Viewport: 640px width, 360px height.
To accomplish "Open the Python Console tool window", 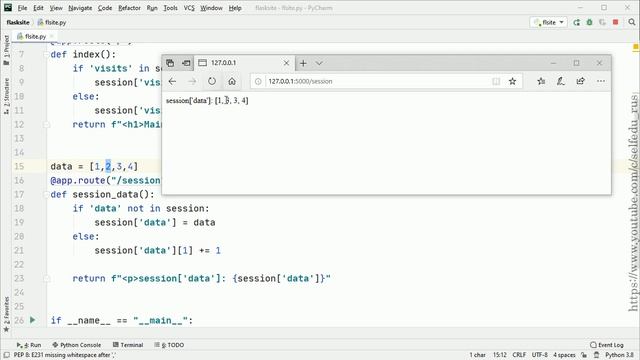I will tap(77, 345).
